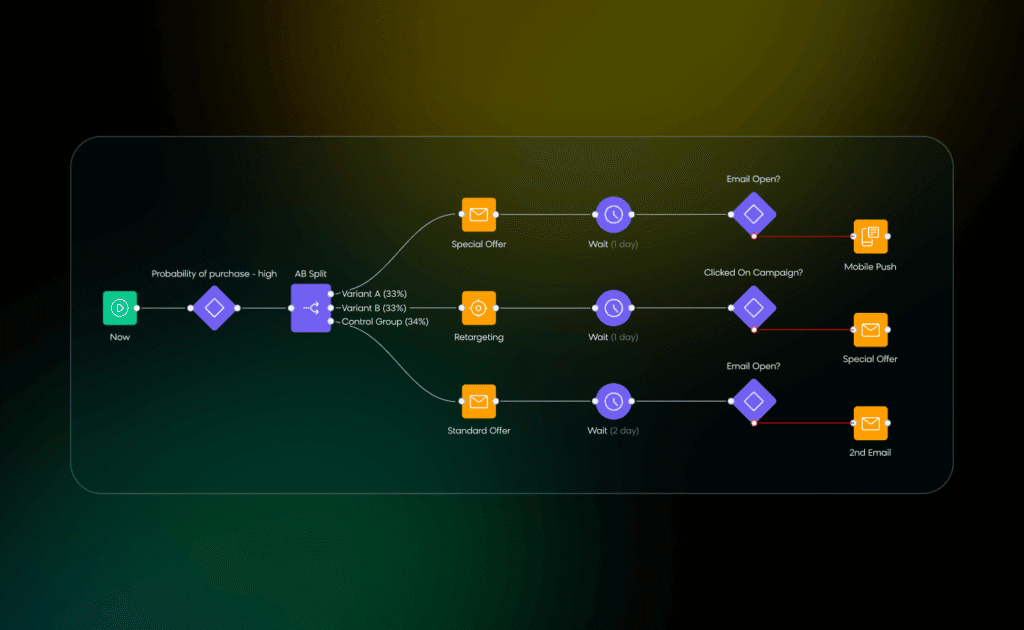Click the Email Open? diamond above 2nd Email
The image size is (1024, 630).
(753, 400)
